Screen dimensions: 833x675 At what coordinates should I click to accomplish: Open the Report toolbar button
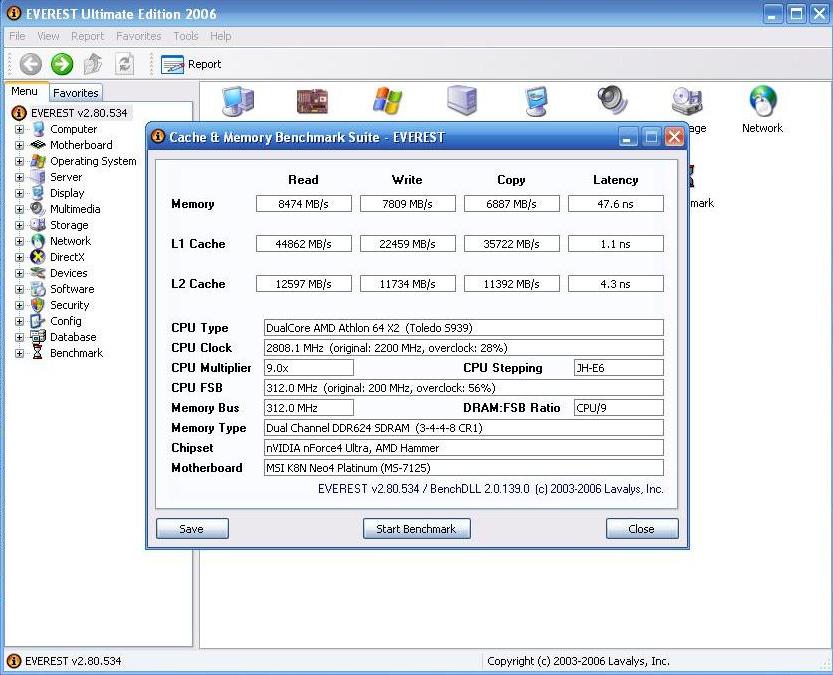point(191,64)
